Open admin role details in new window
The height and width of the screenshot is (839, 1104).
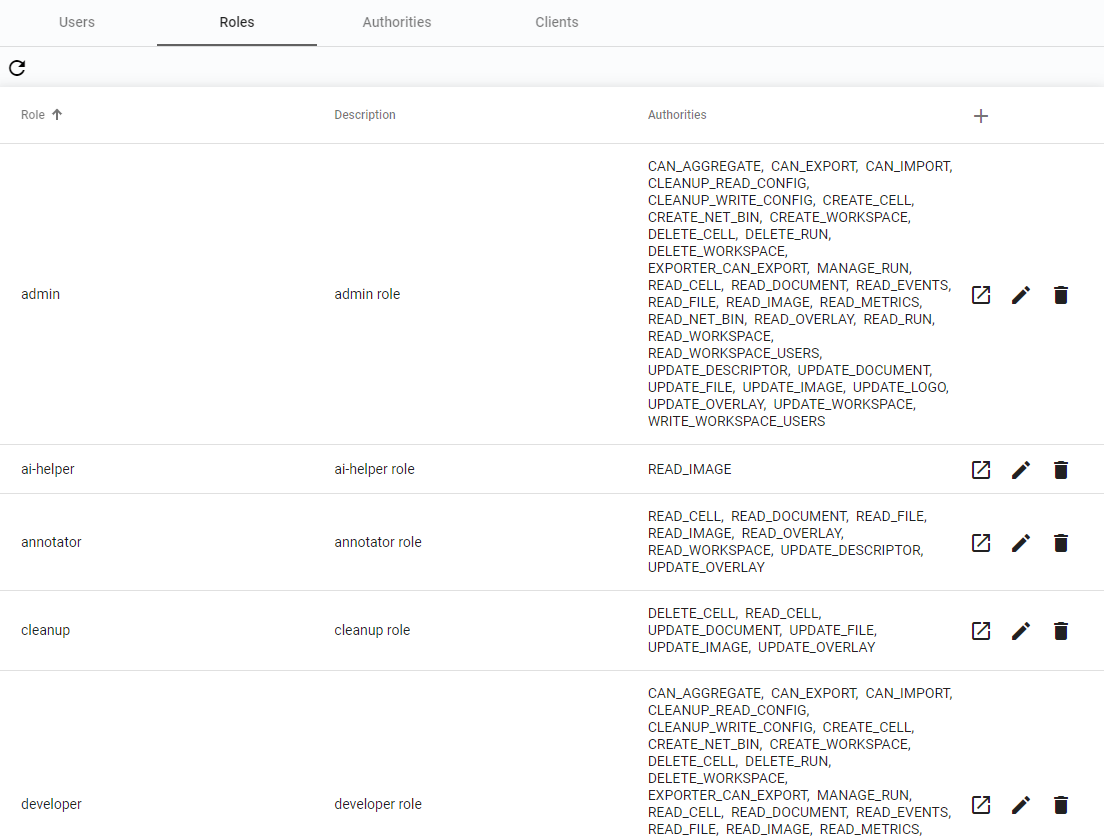click(x=981, y=295)
